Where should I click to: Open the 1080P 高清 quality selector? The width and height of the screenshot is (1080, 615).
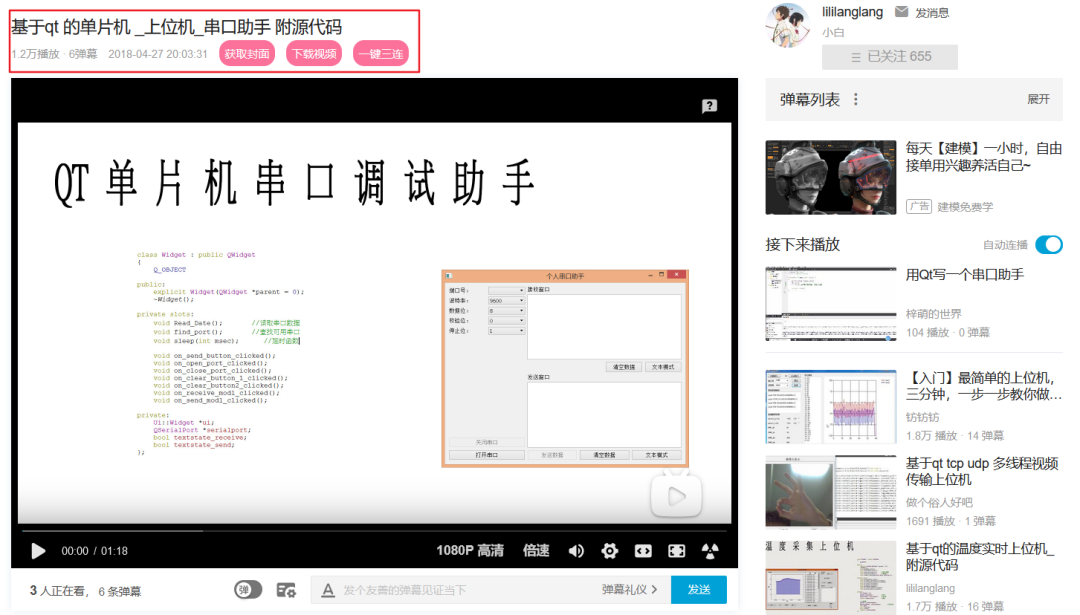click(x=470, y=551)
